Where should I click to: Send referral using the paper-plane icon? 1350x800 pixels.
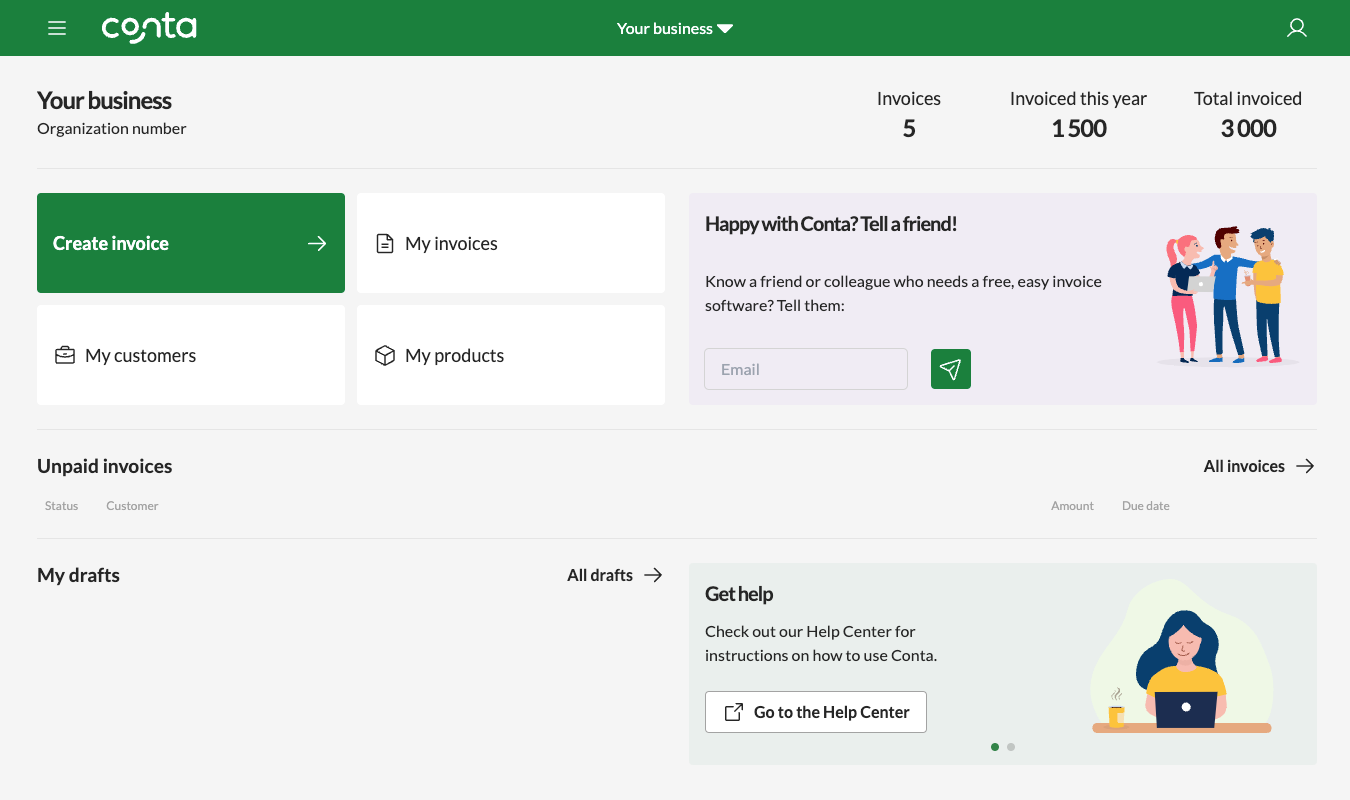(950, 369)
